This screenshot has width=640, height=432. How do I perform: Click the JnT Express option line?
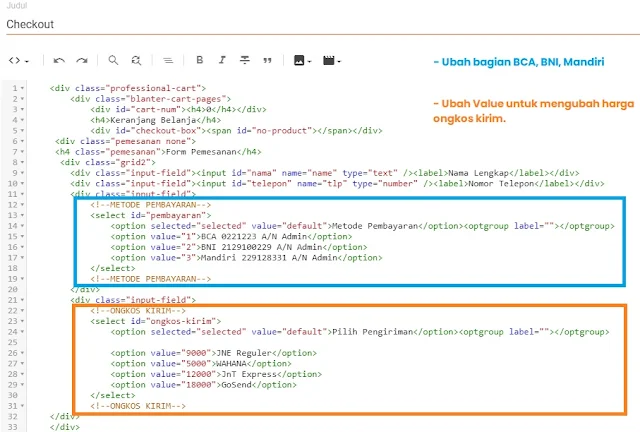[216, 374]
